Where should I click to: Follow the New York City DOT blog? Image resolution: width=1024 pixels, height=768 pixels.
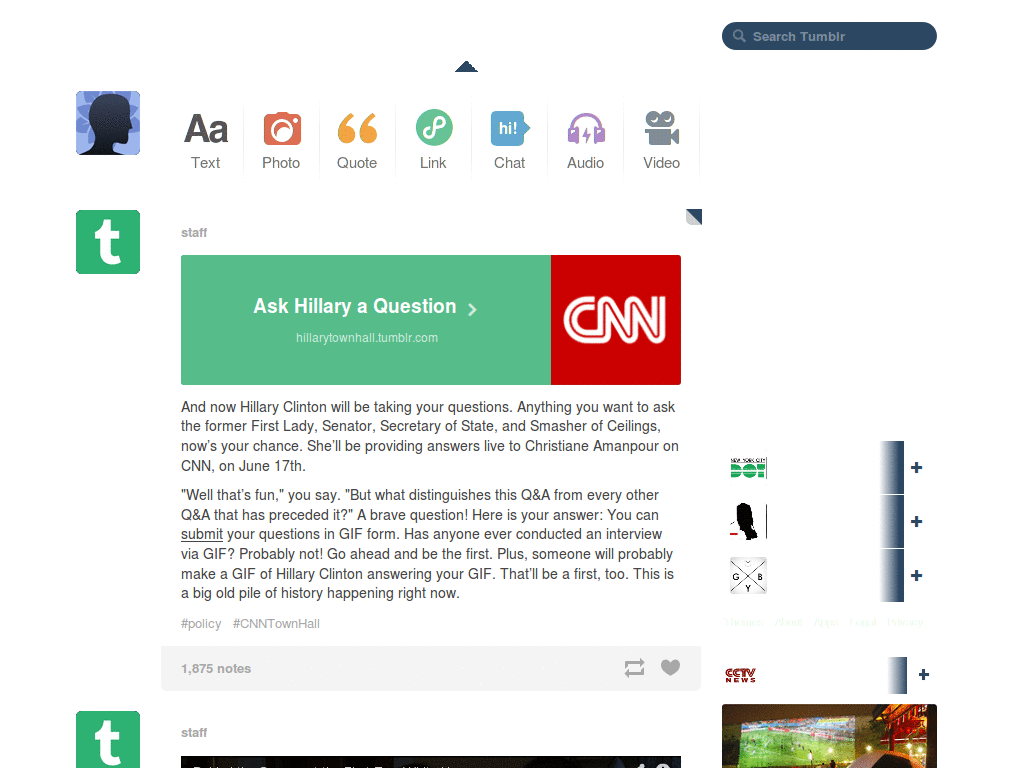[916, 468]
